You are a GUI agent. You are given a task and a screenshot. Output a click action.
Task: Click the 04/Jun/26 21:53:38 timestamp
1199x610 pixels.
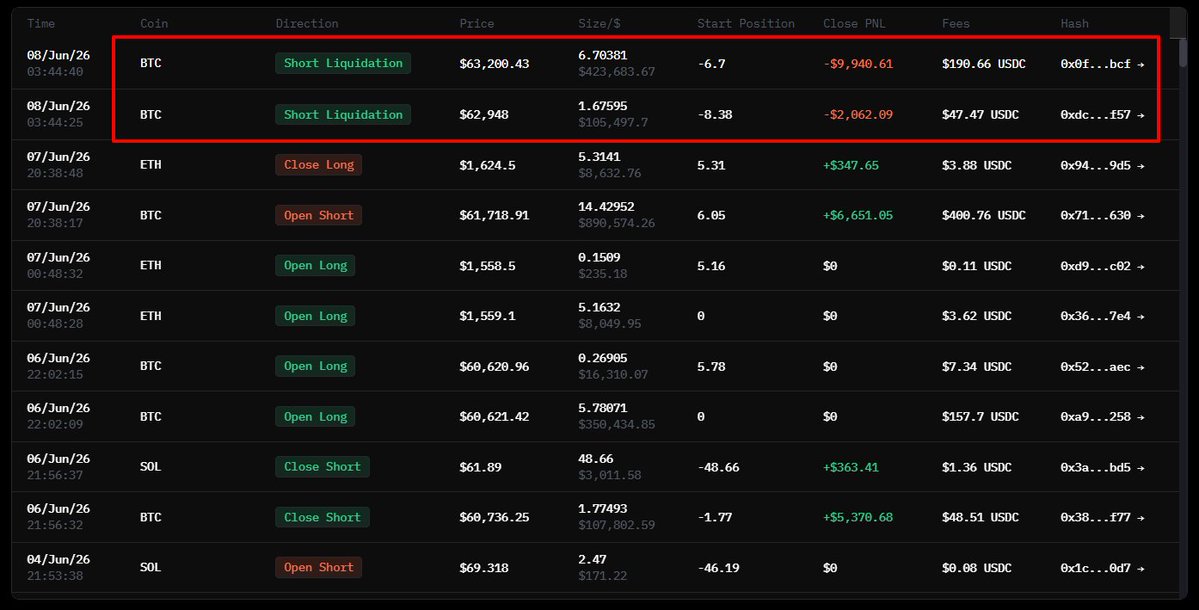click(58, 567)
